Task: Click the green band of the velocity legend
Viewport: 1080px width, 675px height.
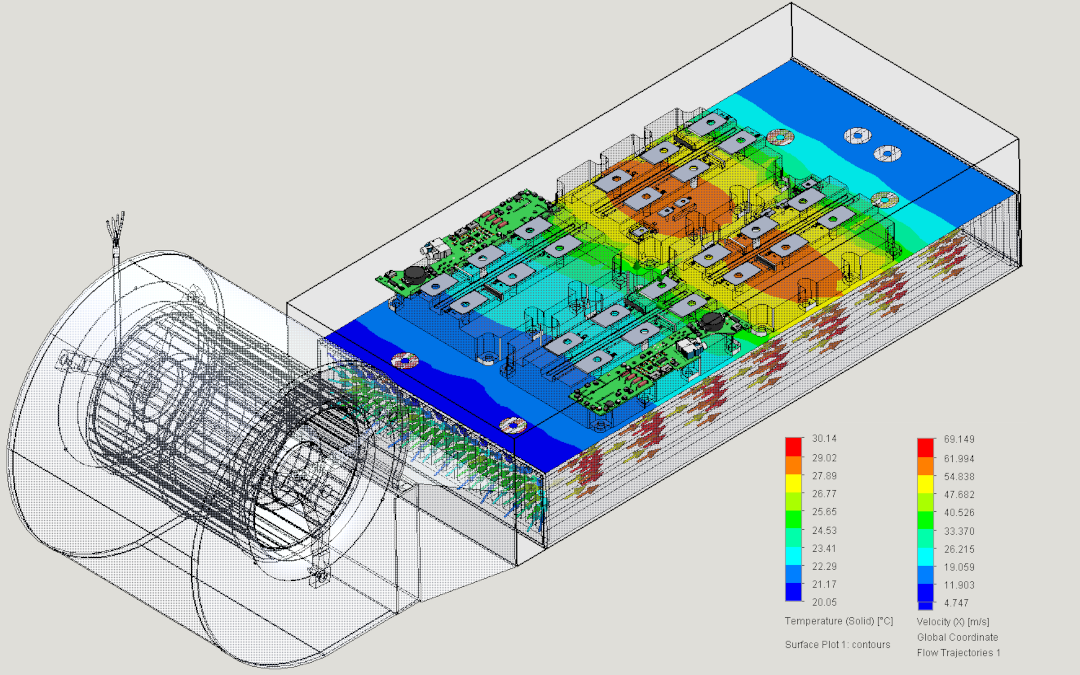Action: tap(926, 520)
